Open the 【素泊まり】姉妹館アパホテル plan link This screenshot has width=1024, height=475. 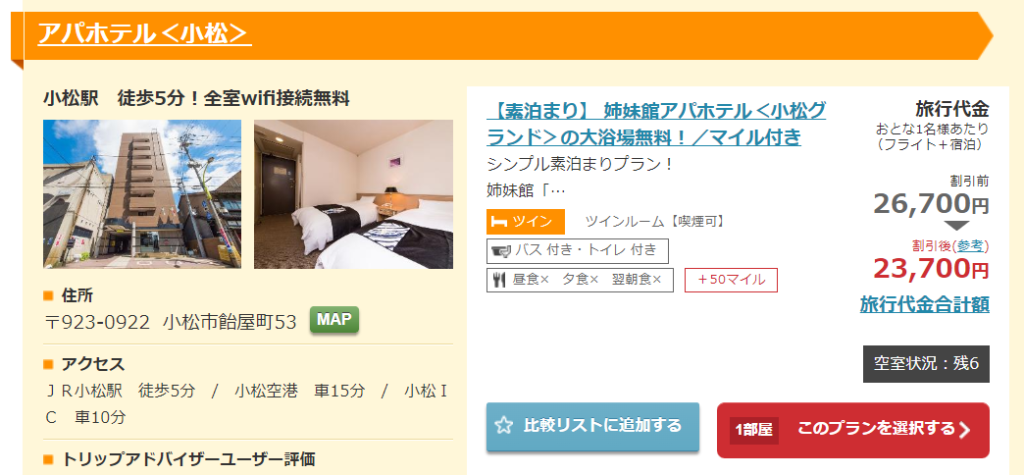point(656,123)
